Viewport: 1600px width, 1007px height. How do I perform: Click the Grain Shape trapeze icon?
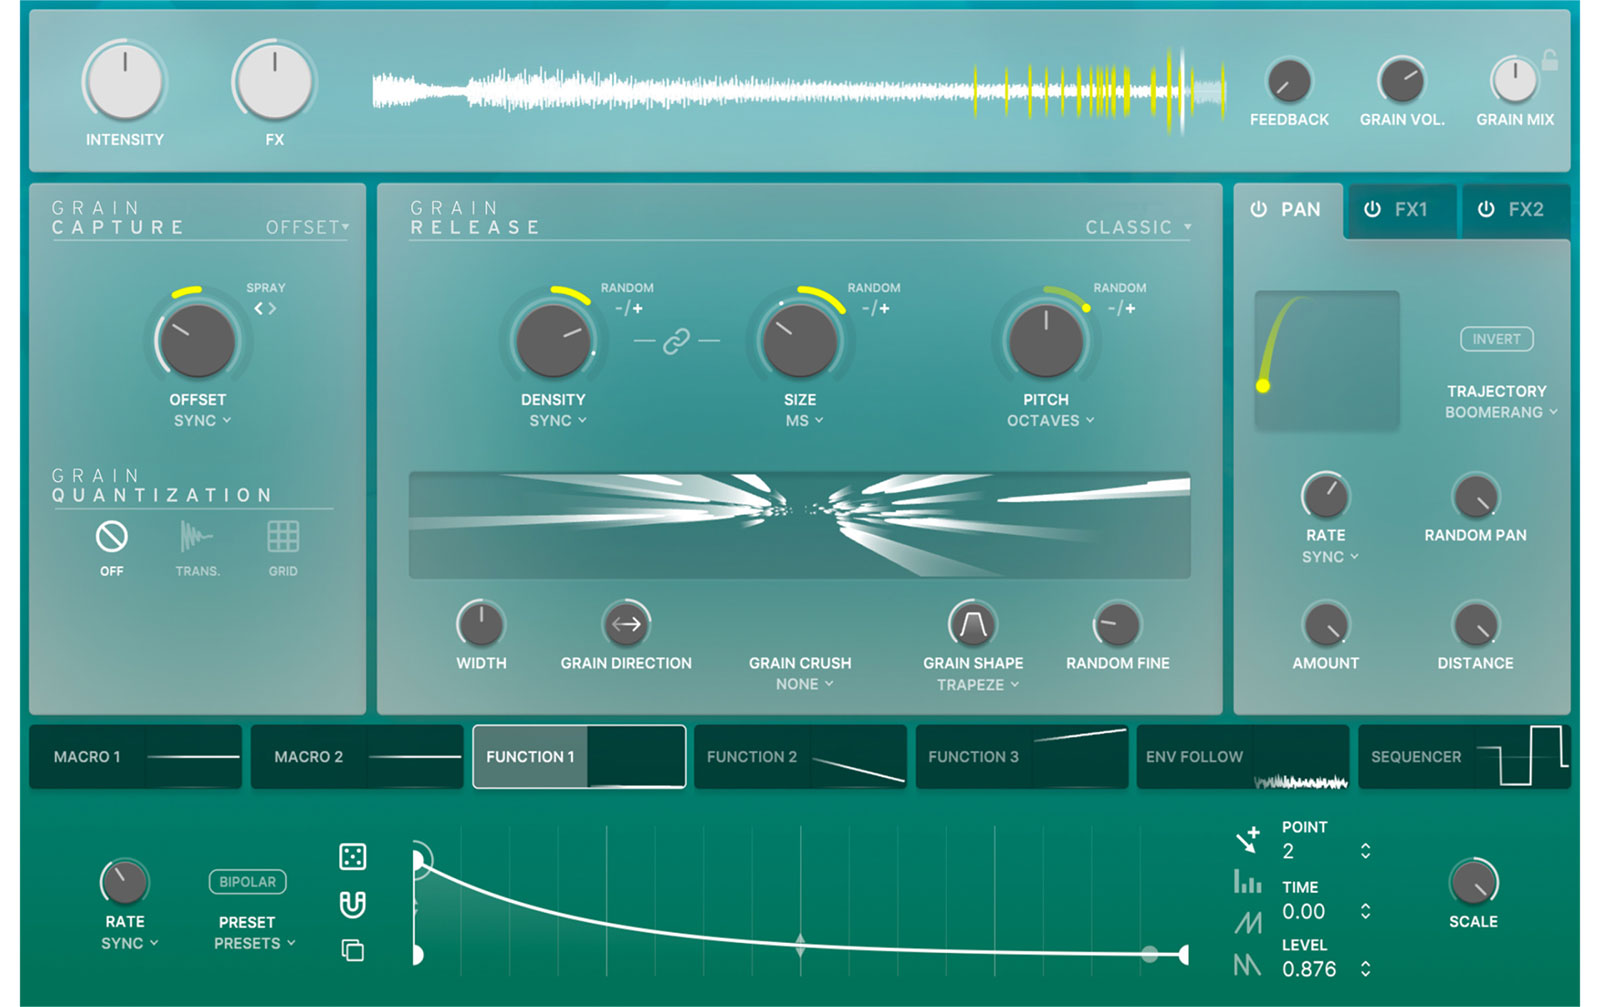[972, 624]
